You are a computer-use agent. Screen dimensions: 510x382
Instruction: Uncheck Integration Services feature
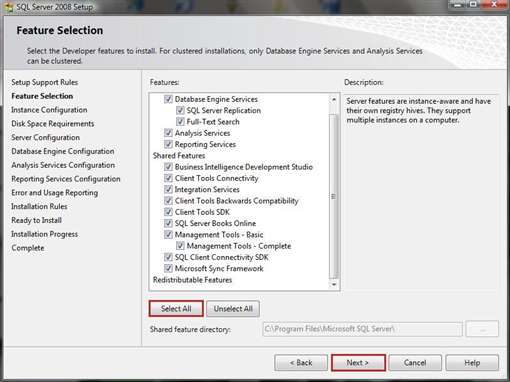(168, 189)
